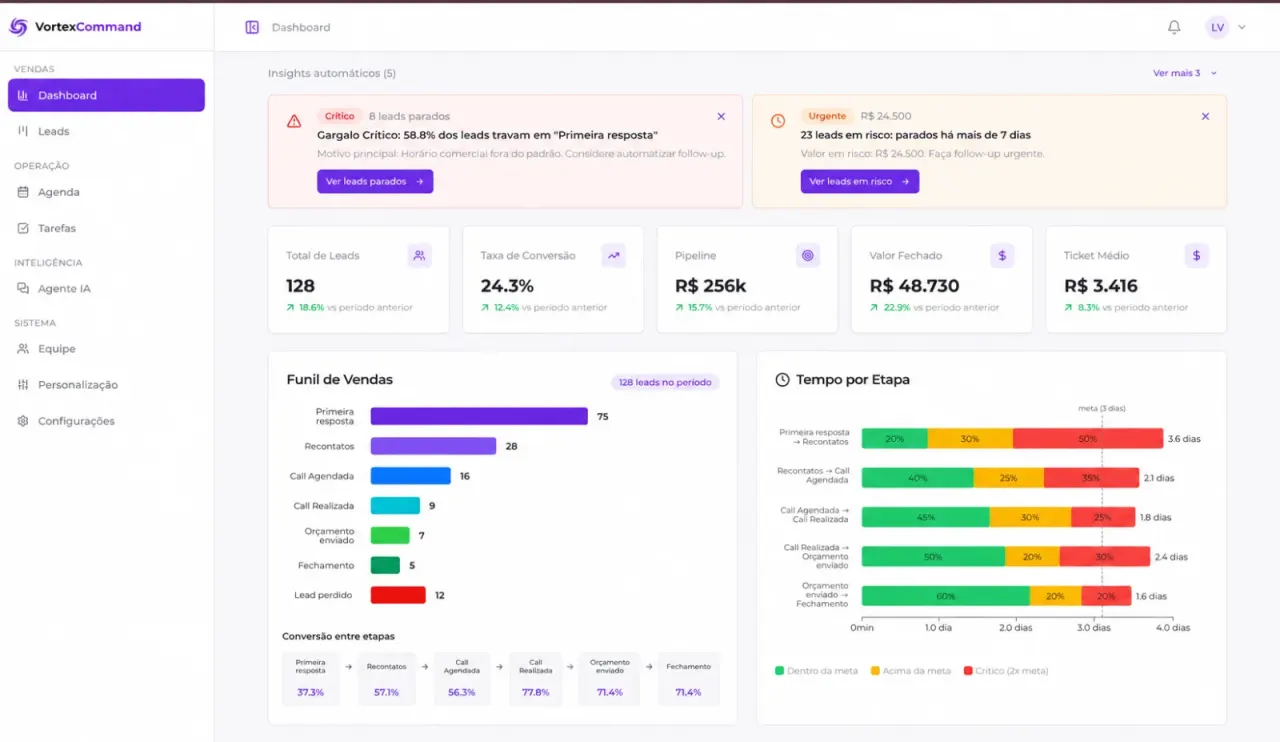
Task: Click the Configurações gear icon
Action: click(23, 421)
